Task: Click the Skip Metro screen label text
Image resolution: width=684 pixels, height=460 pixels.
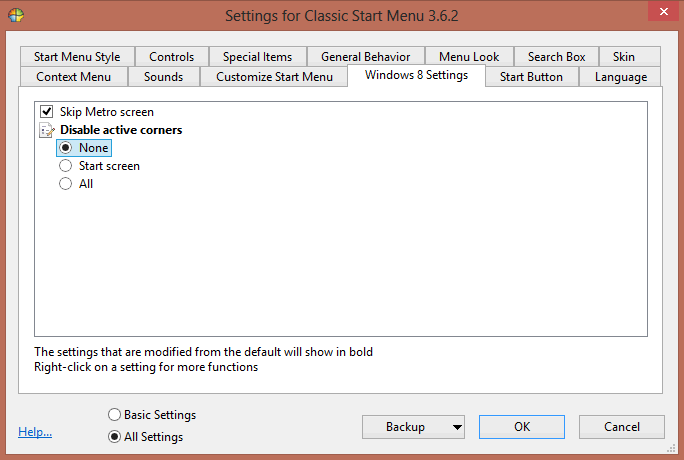Action: point(107,112)
